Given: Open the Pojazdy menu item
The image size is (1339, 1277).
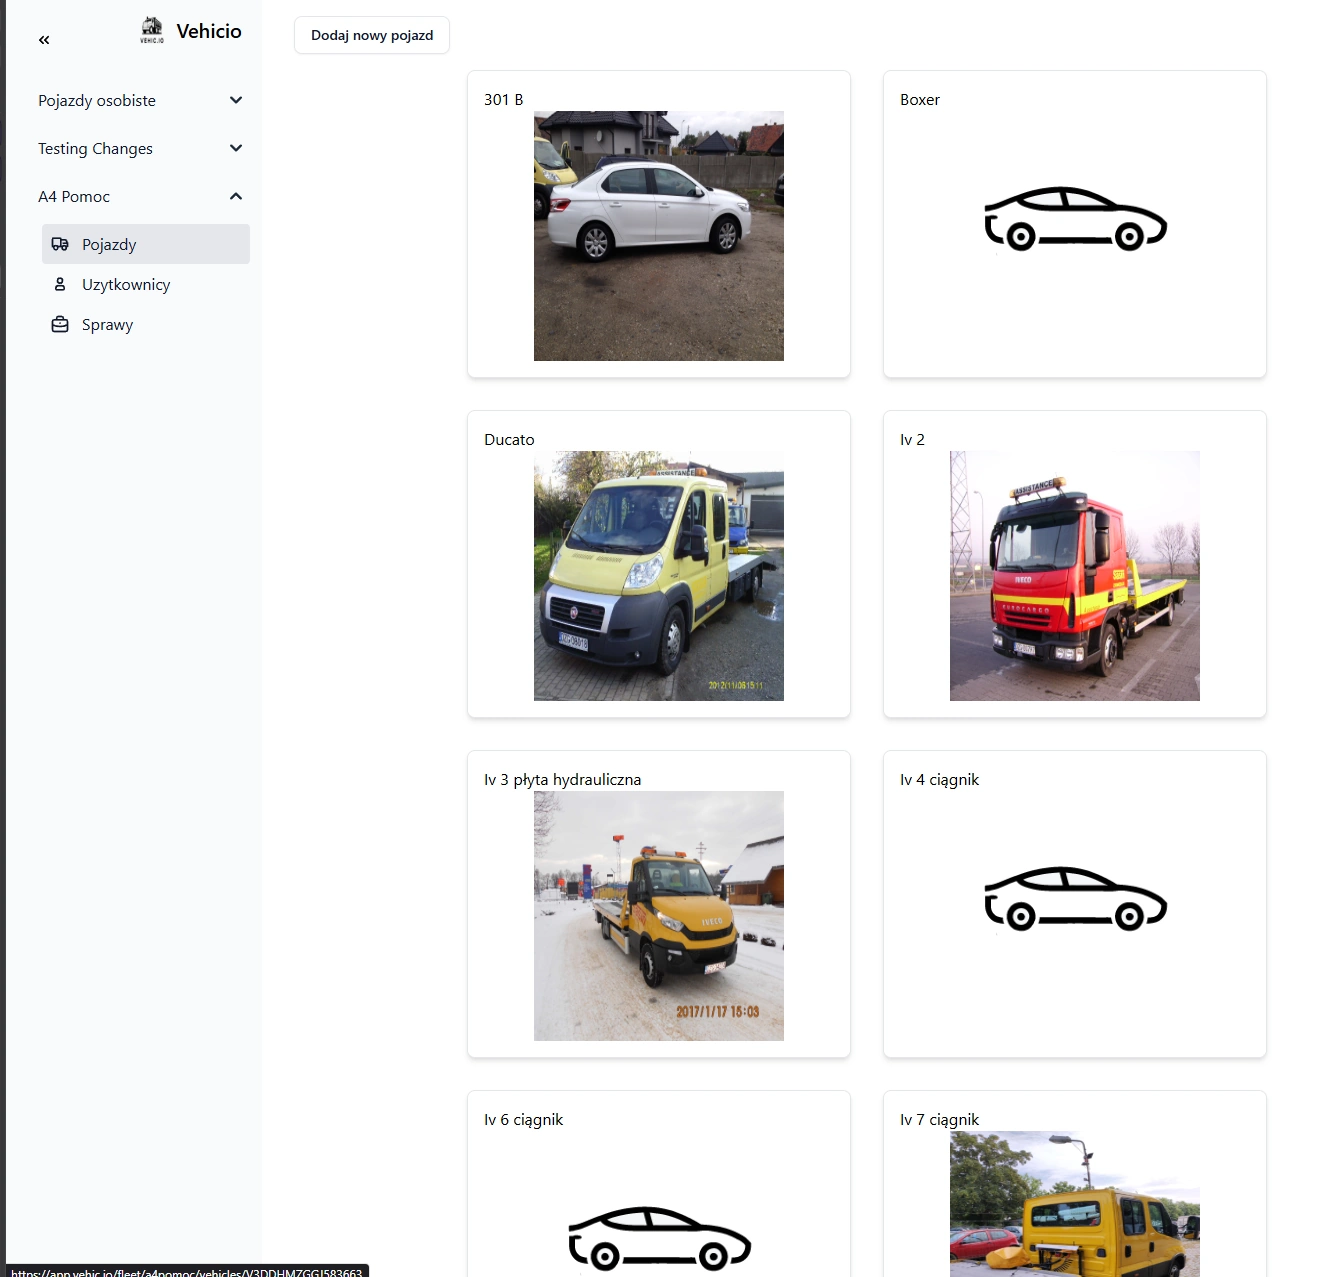Looking at the screenshot, I should click(x=146, y=244).
